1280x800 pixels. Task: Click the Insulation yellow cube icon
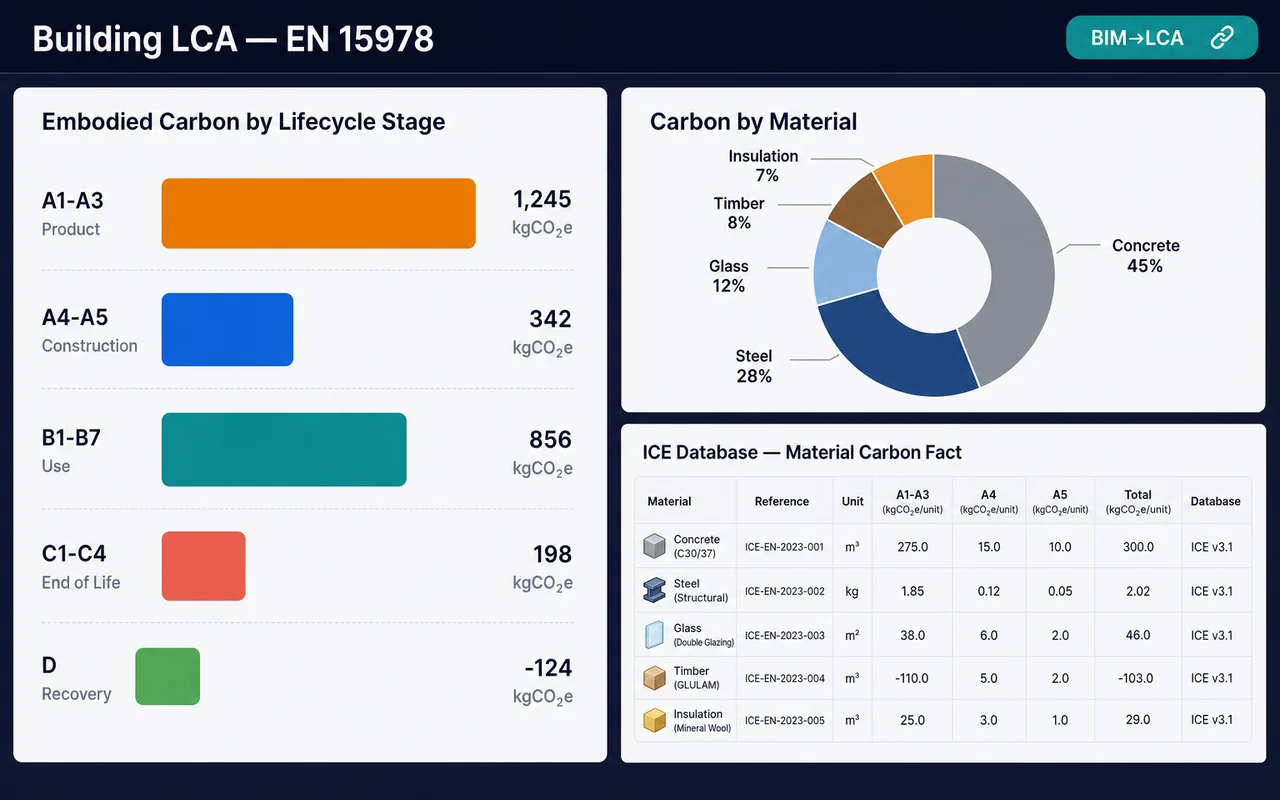coord(654,720)
